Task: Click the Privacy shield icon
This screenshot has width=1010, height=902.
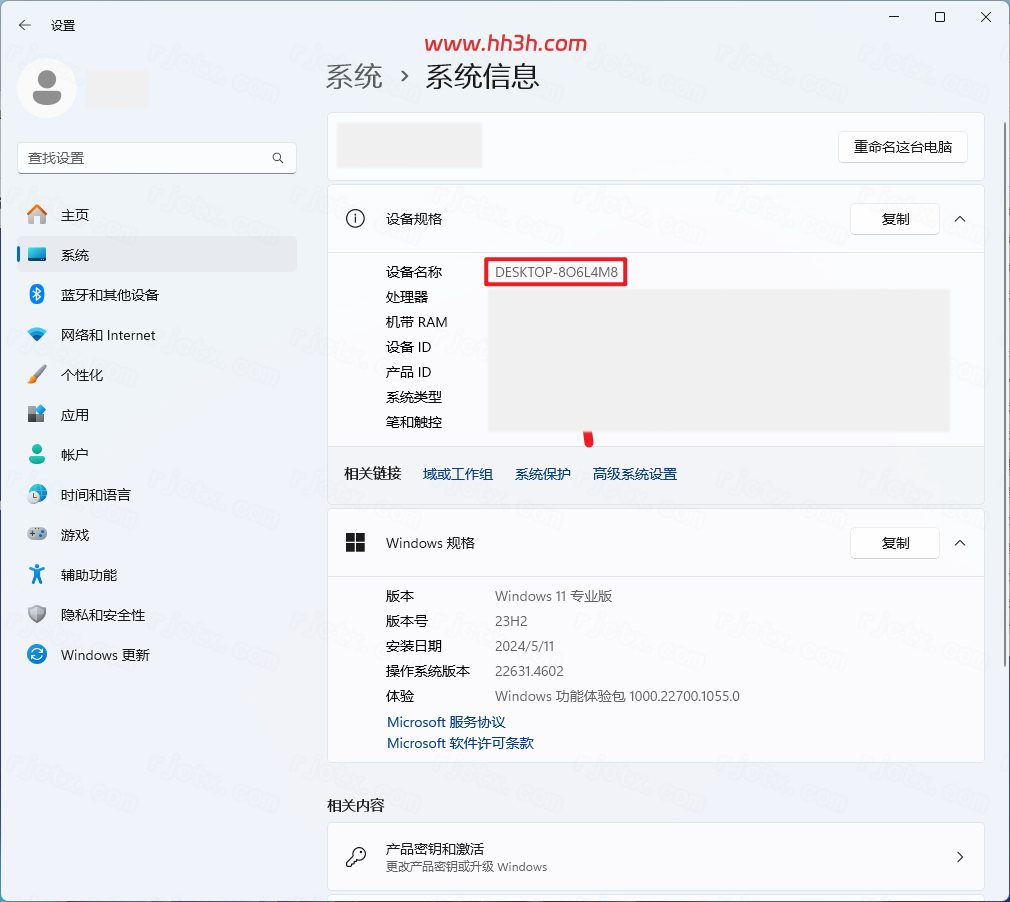Action: coord(37,614)
